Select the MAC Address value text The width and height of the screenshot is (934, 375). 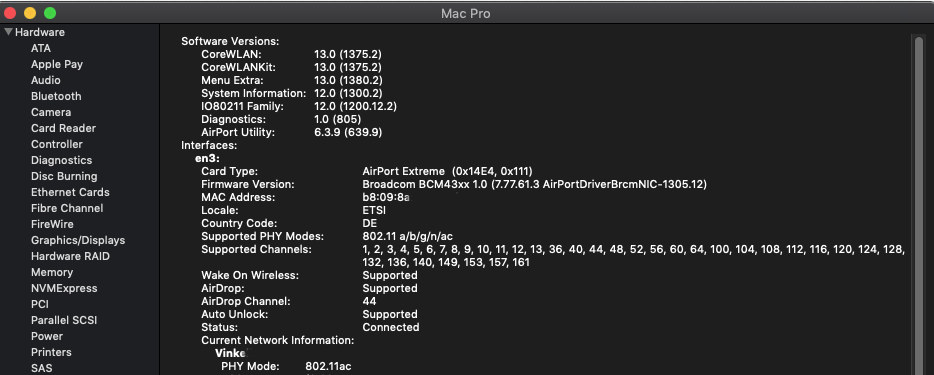click(x=385, y=198)
